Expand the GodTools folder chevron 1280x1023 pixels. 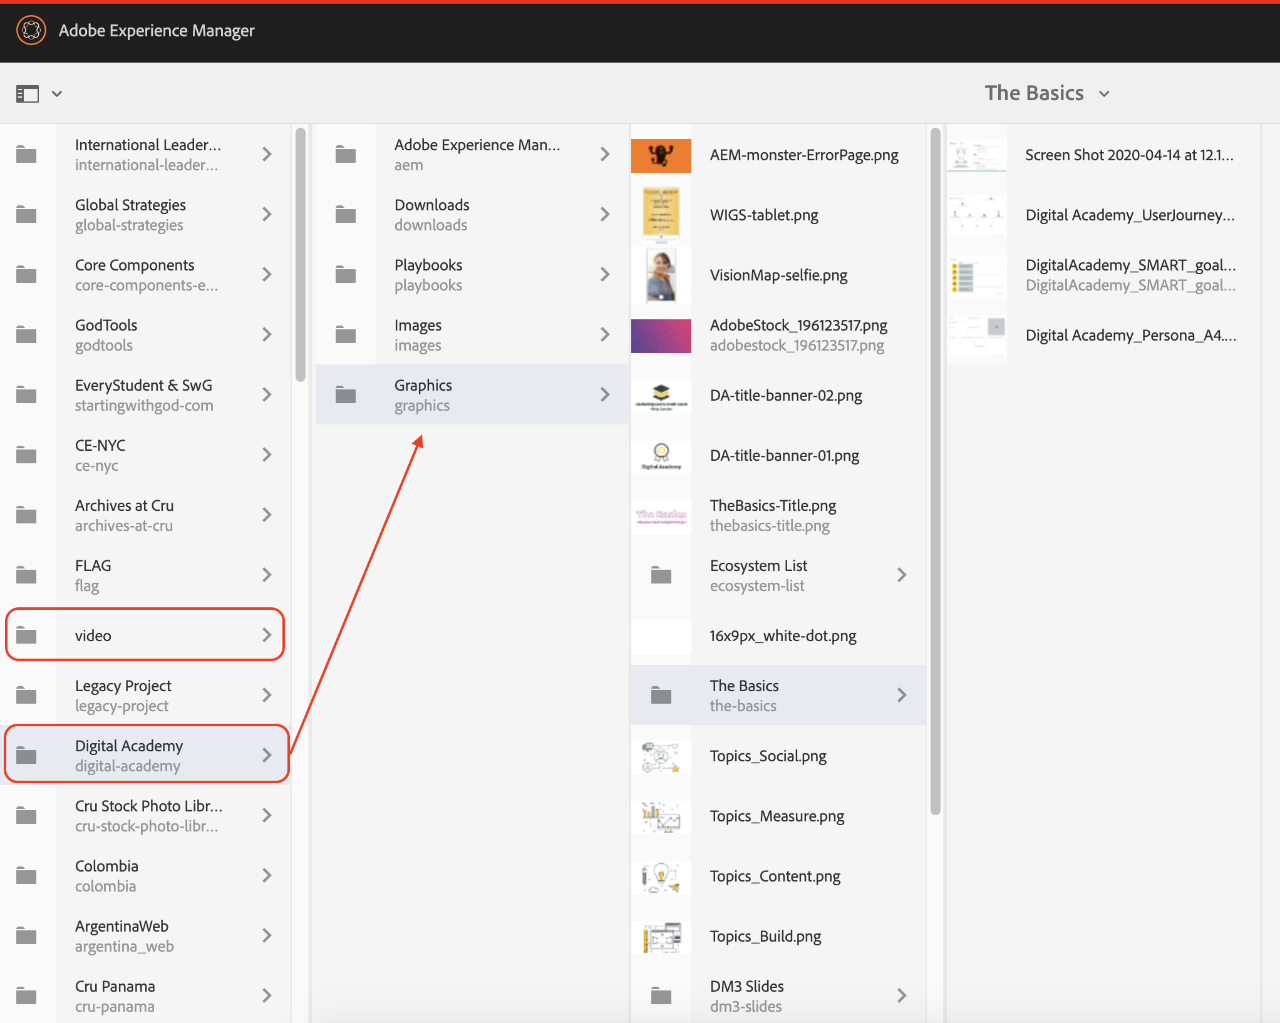tap(267, 334)
